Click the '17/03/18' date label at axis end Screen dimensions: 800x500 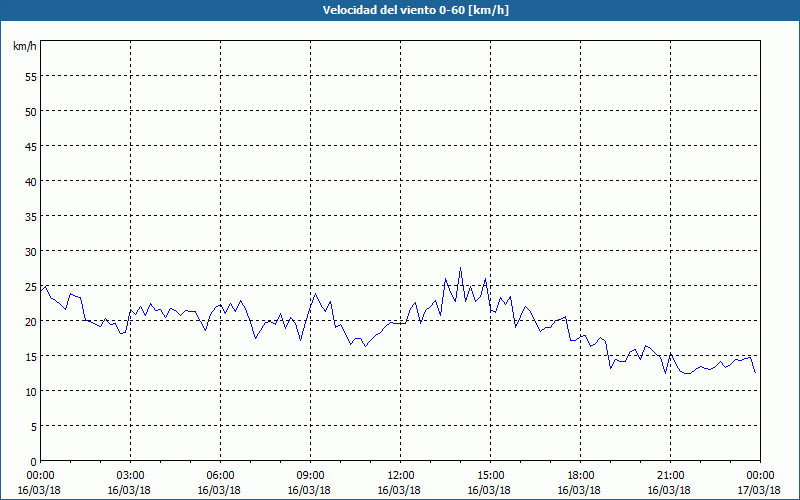tap(759, 490)
